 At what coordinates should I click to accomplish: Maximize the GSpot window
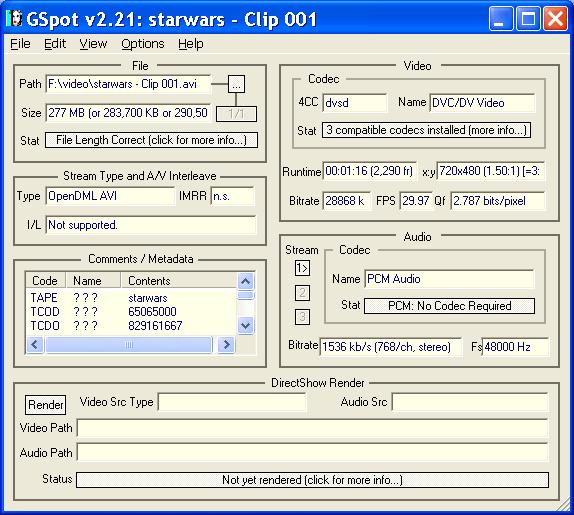tap(528, 19)
